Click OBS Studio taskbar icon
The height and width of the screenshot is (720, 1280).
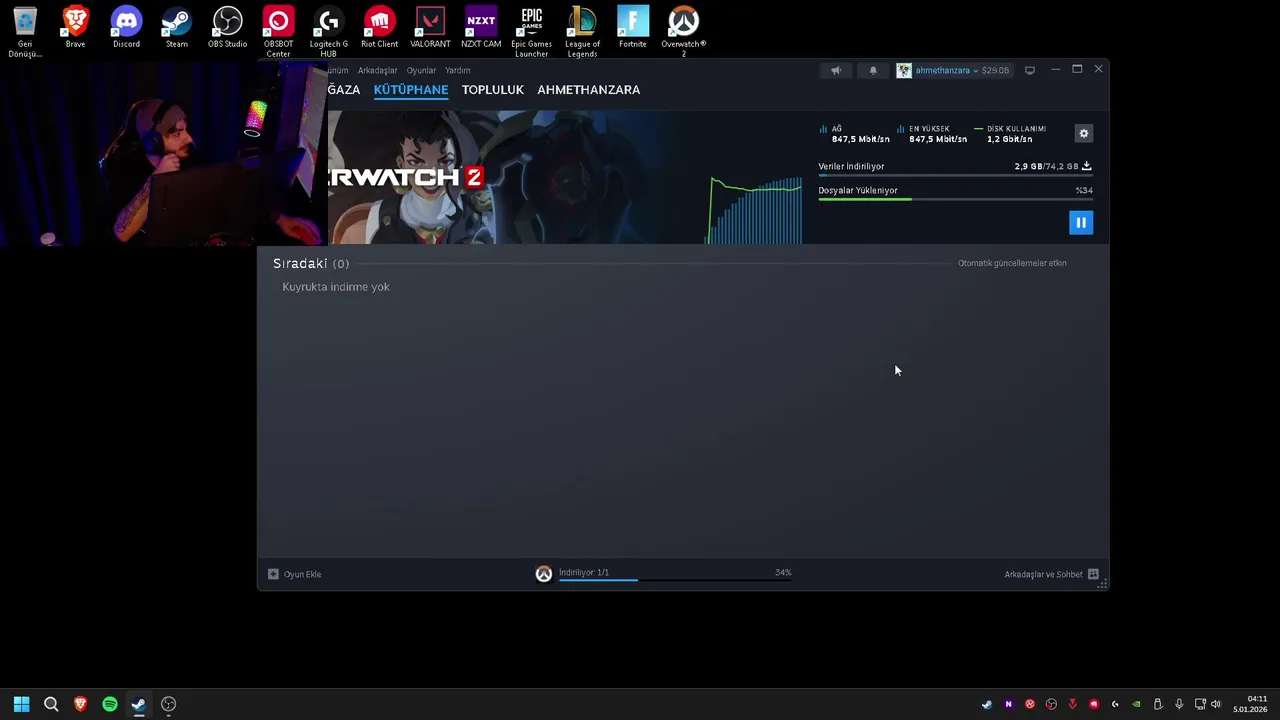click(x=169, y=704)
